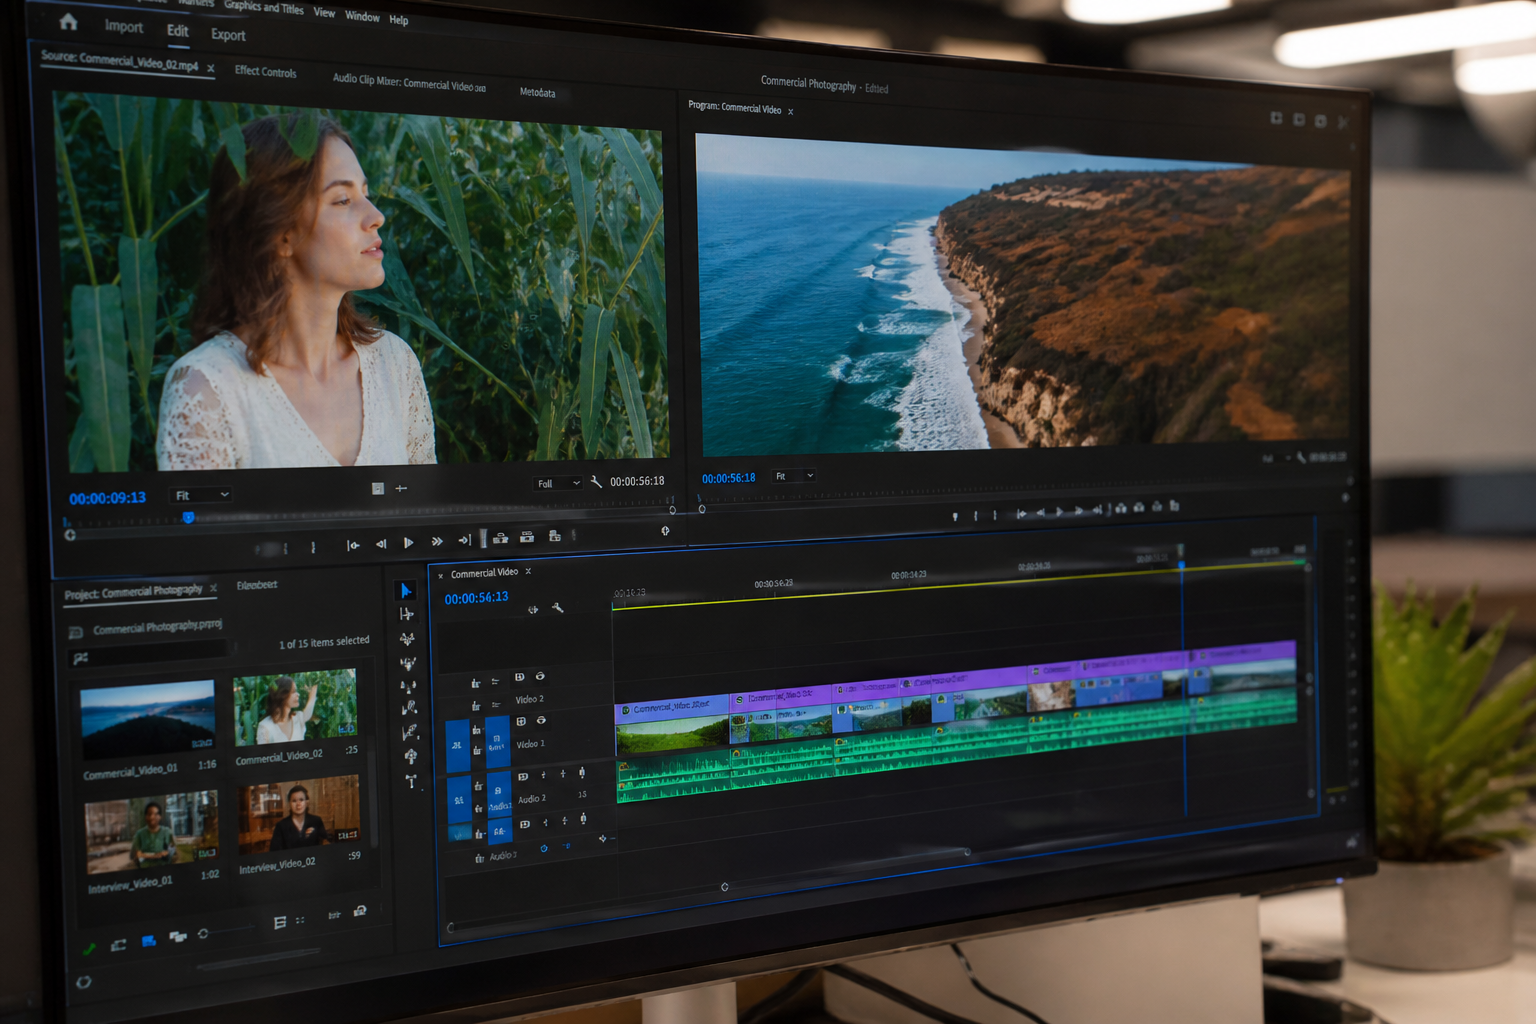The image size is (1536, 1024).
Task: Click Program monitor Go to In button
Action: (x=1021, y=514)
